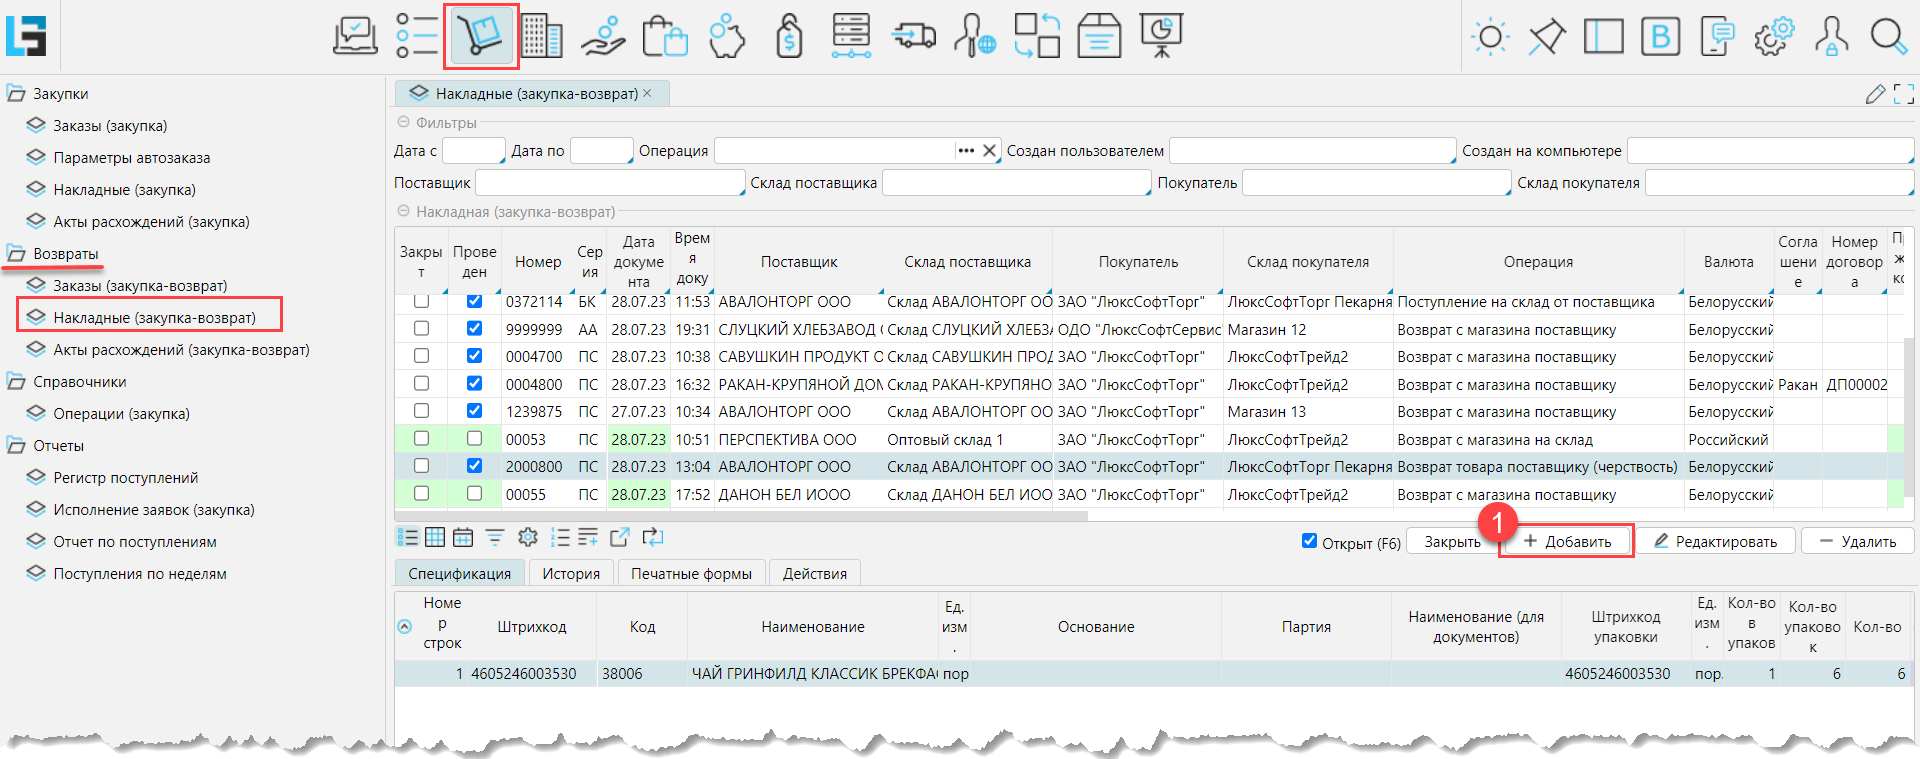Collapse the Фильтры section
The width and height of the screenshot is (1920, 759).
[x=404, y=122]
